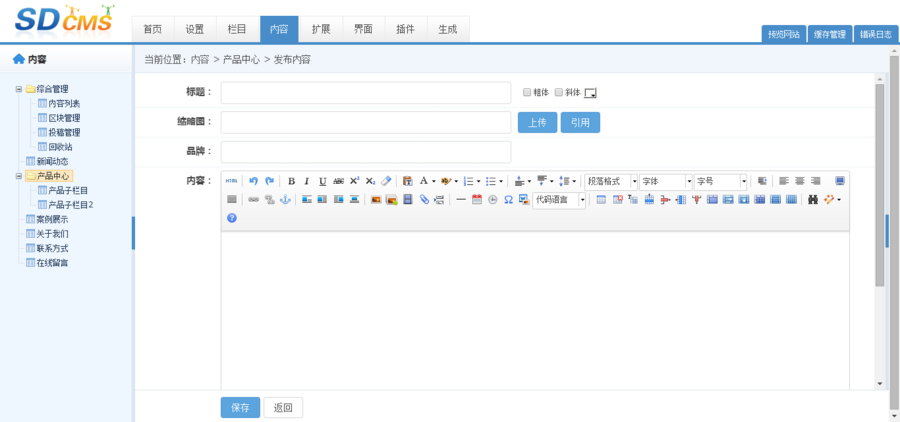
Task: Apply underline with the U icon
Action: coord(323,181)
